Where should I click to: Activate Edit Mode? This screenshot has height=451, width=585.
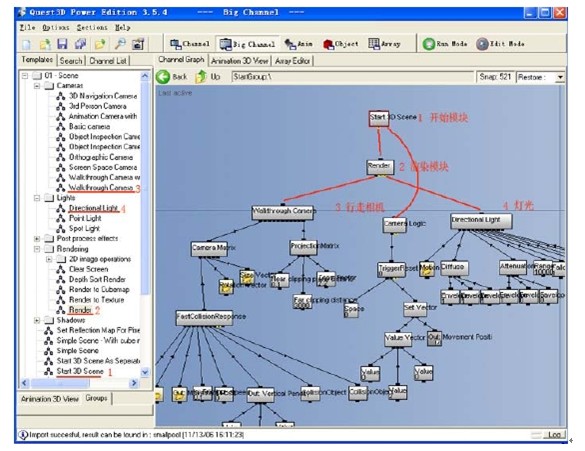tap(500, 44)
